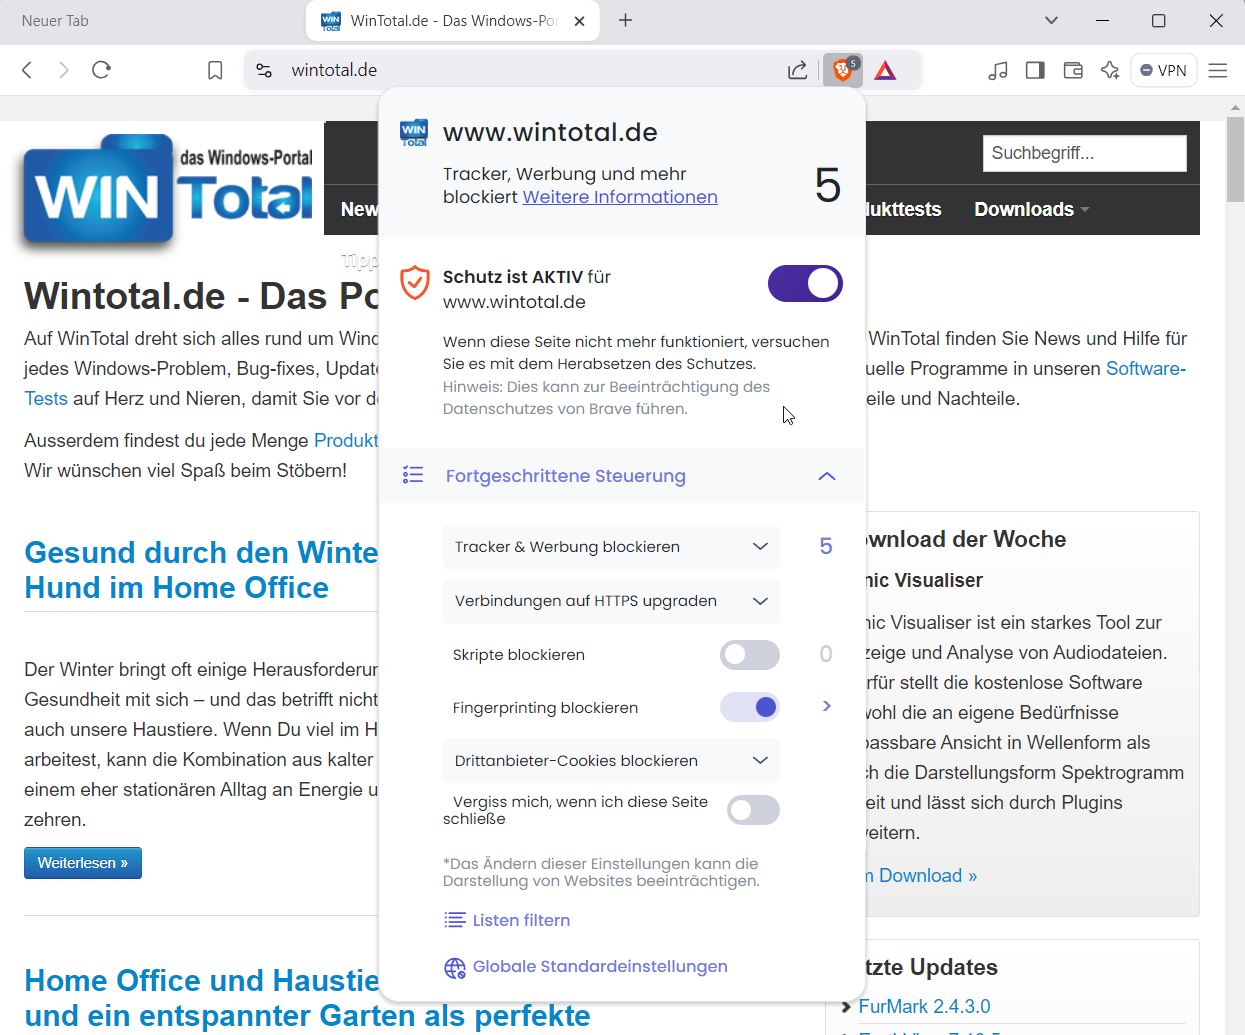Open a new tab with plus button

pos(625,20)
